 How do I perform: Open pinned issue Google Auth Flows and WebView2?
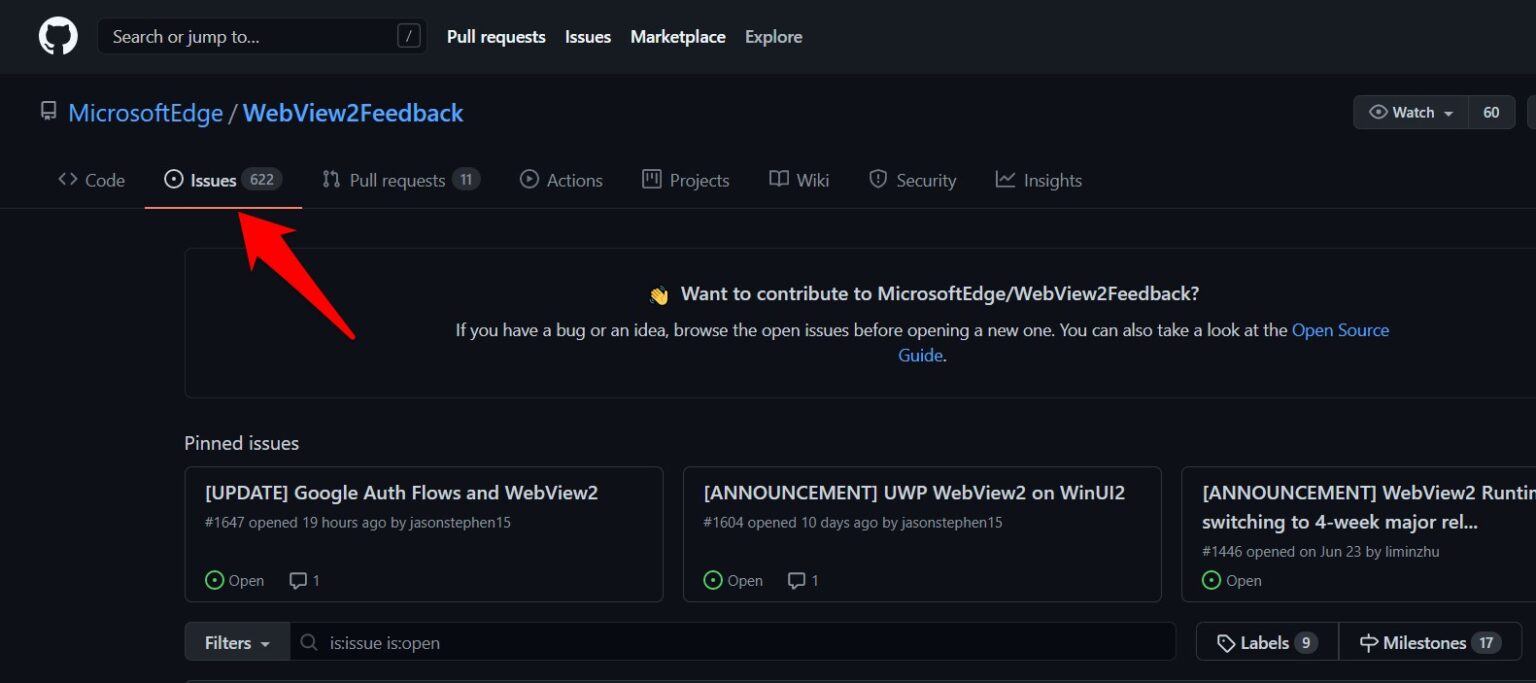pos(401,492)
